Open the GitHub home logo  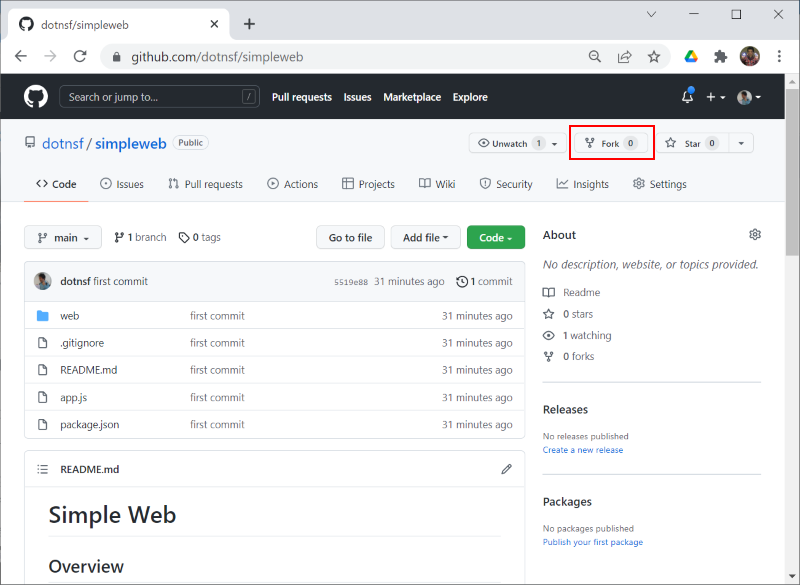click(36, 97)
